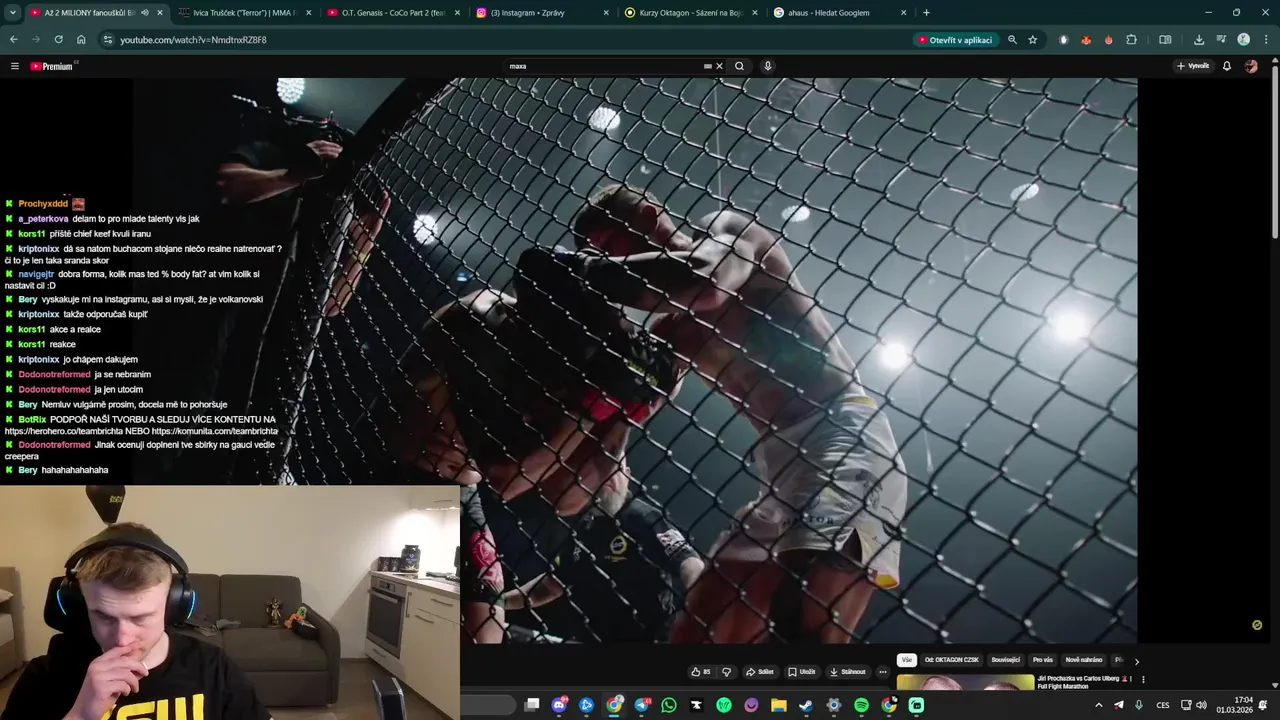The height and width of the screenshot is (720, 1280).
Task: Open Steam from the taskbar
Action: click(806, 705)
